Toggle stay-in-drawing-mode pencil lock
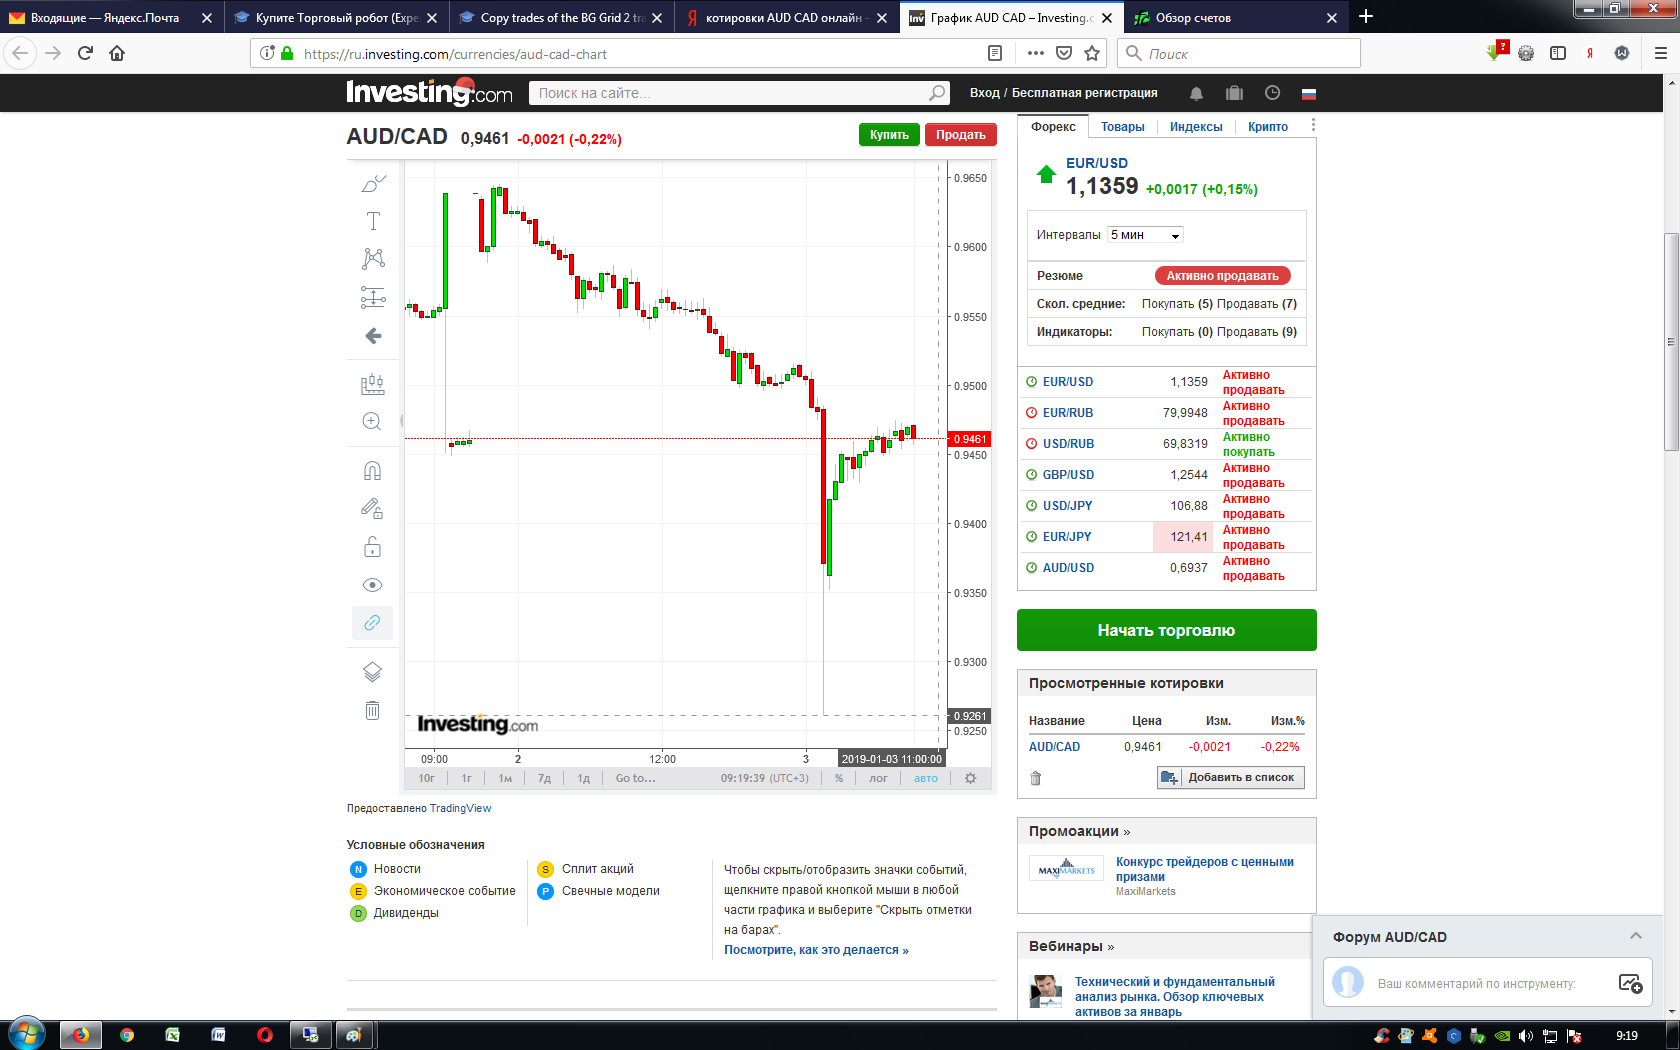 [x=372, y=509]
